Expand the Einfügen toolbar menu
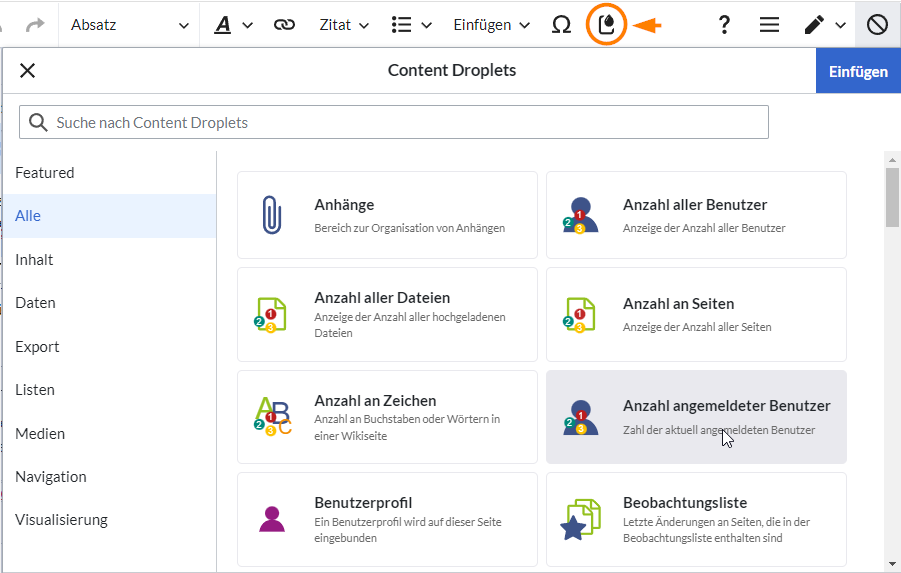The height and width of the screenshot is (573, 901). click(491, 25)
